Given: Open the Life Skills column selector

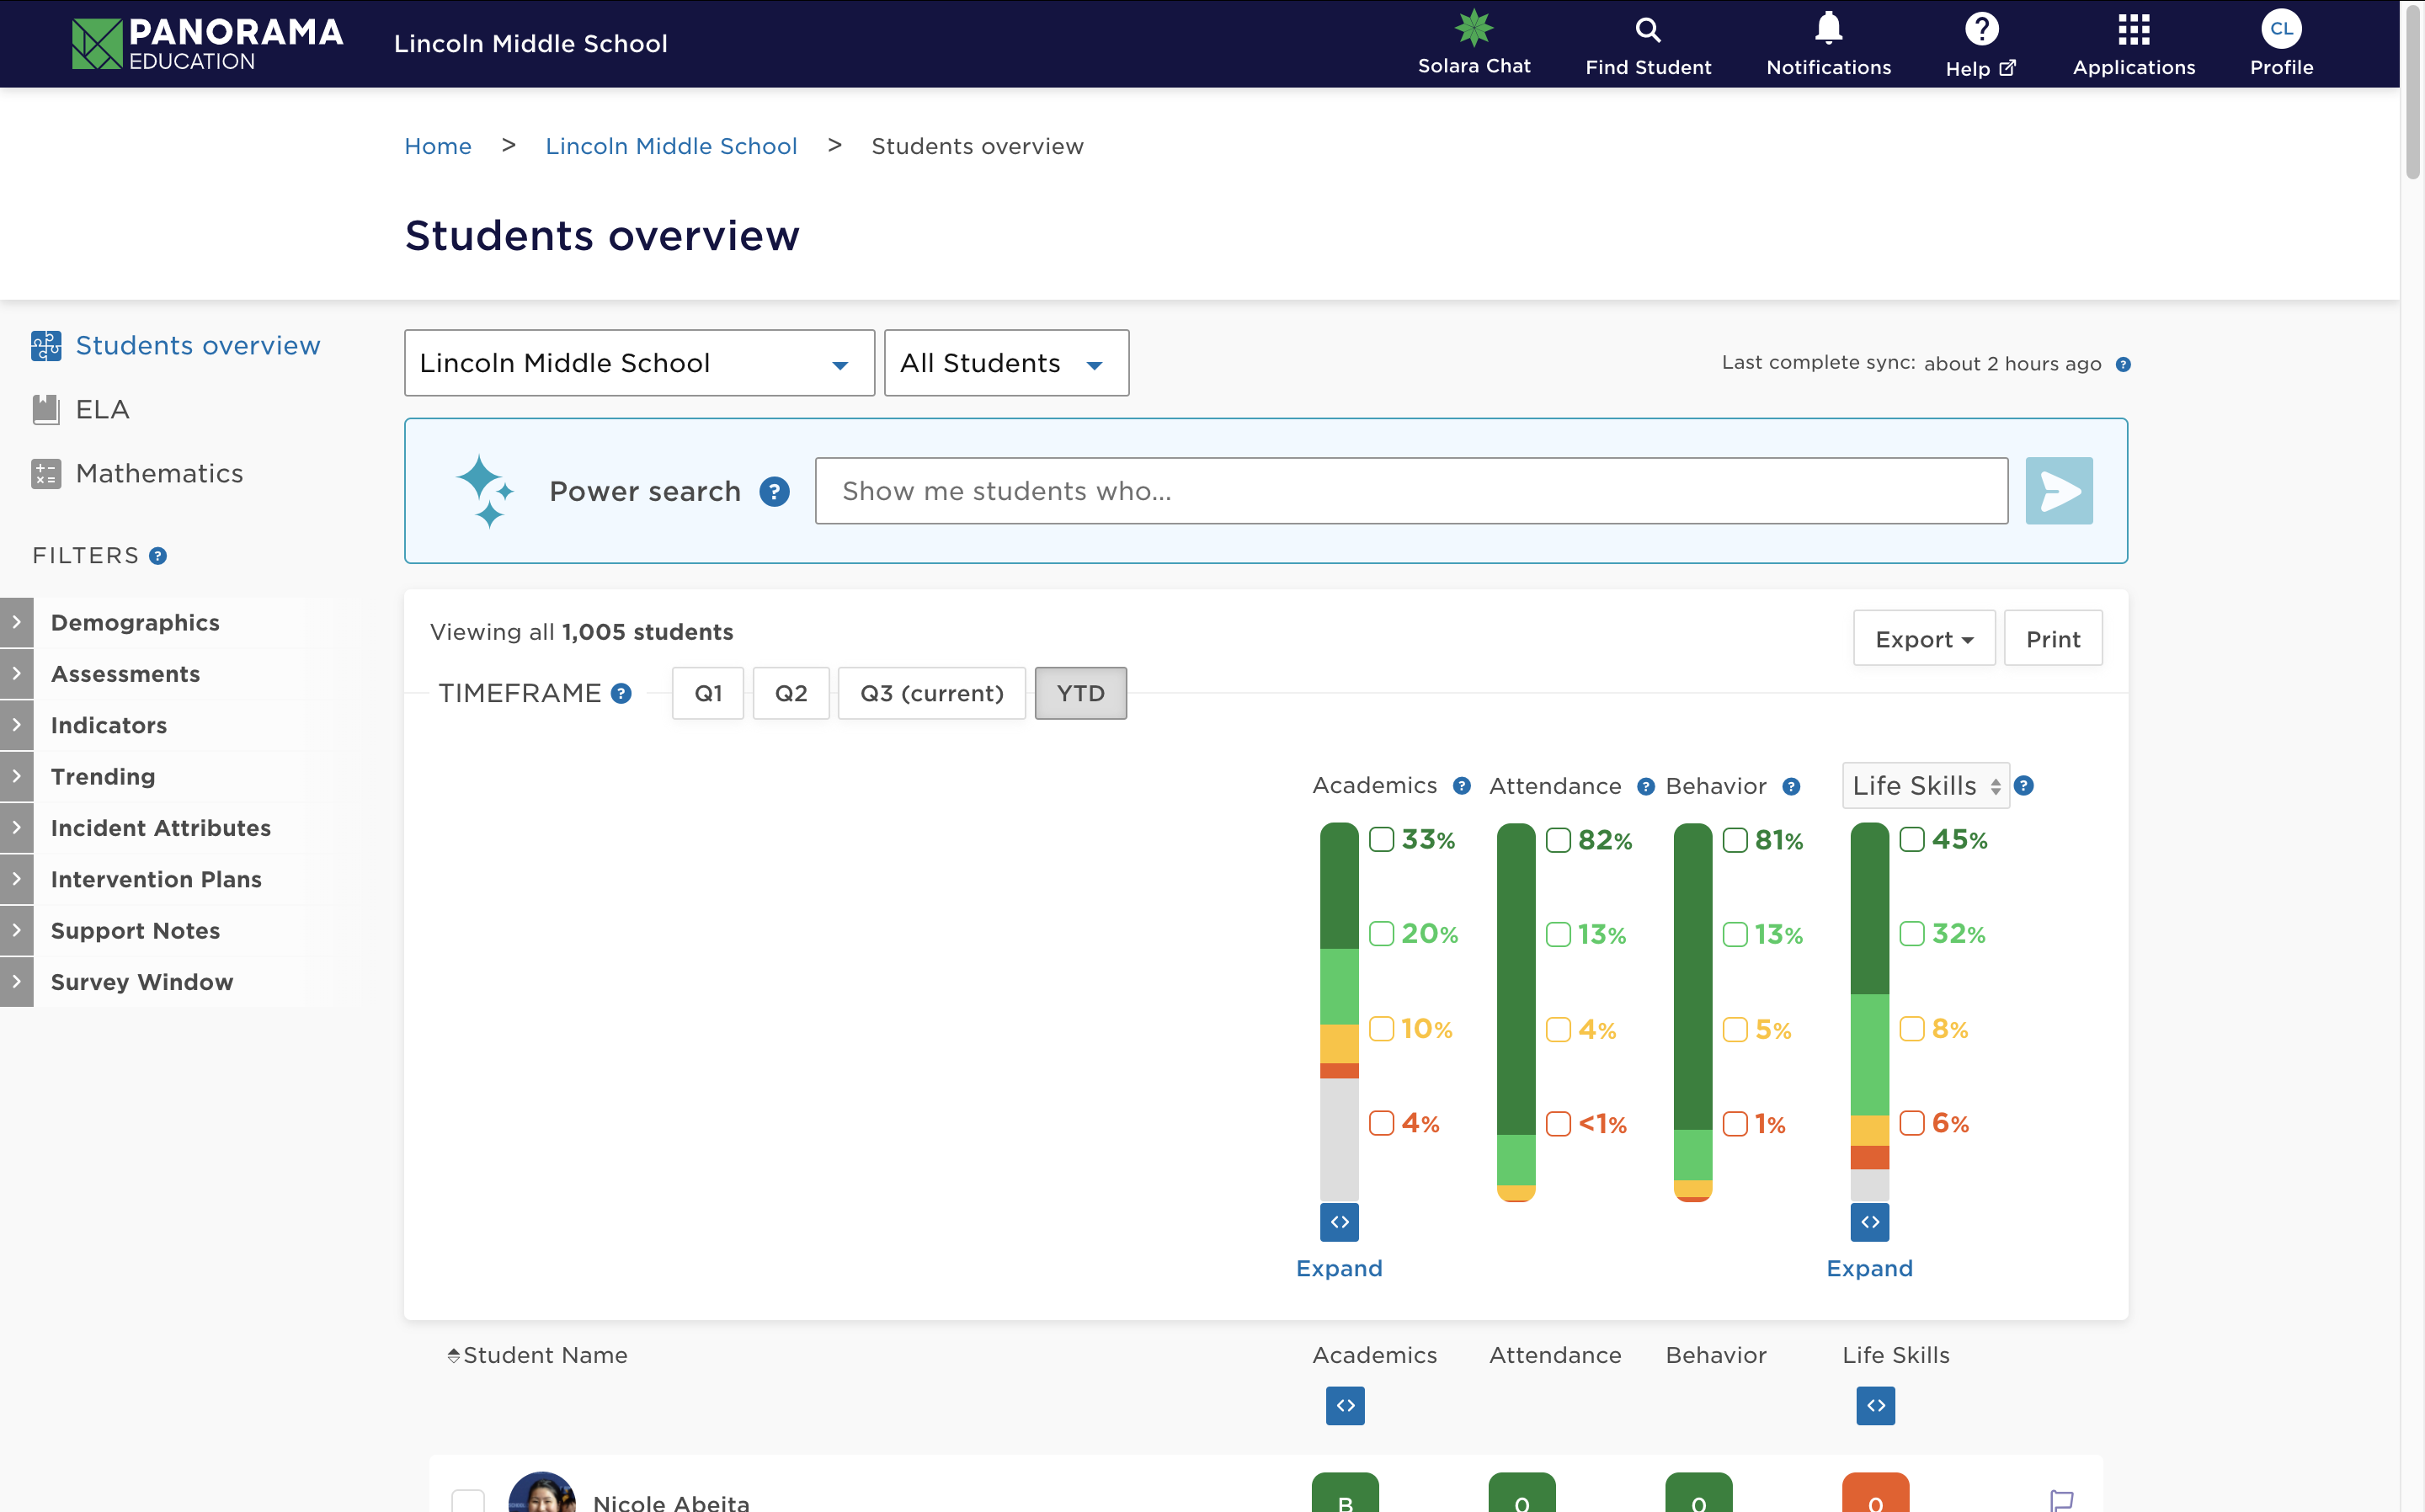Looking at the screenshot, I should coord(1925,786).
